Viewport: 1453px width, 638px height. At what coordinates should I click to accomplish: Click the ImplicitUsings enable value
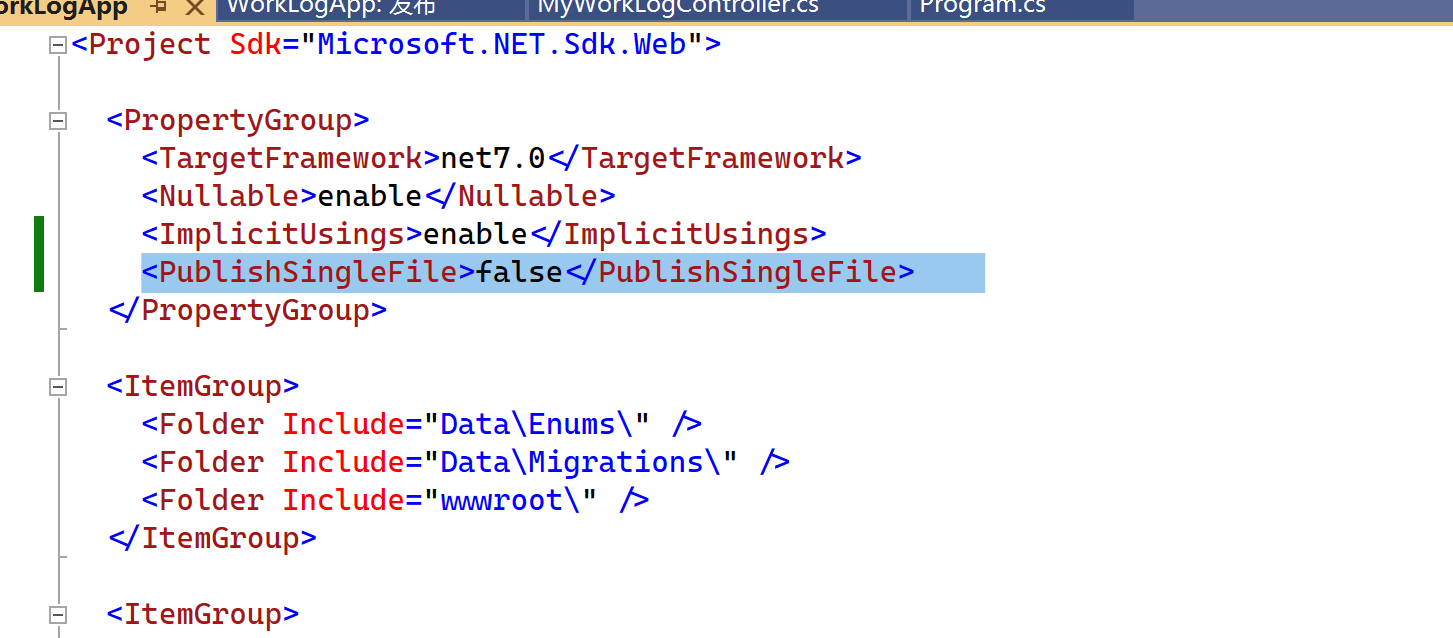pyautogui.click(x=475, y=234)
